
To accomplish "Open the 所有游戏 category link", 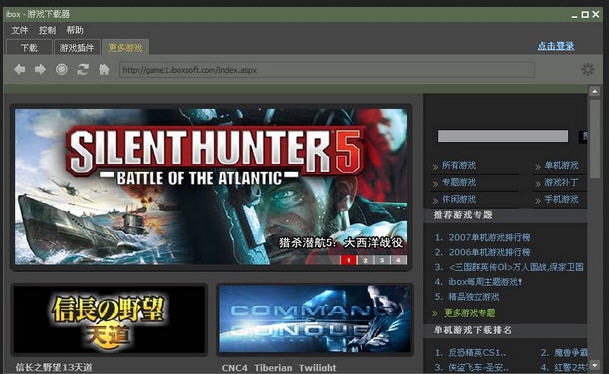I will pyautogui.click(x=459, y=165).
